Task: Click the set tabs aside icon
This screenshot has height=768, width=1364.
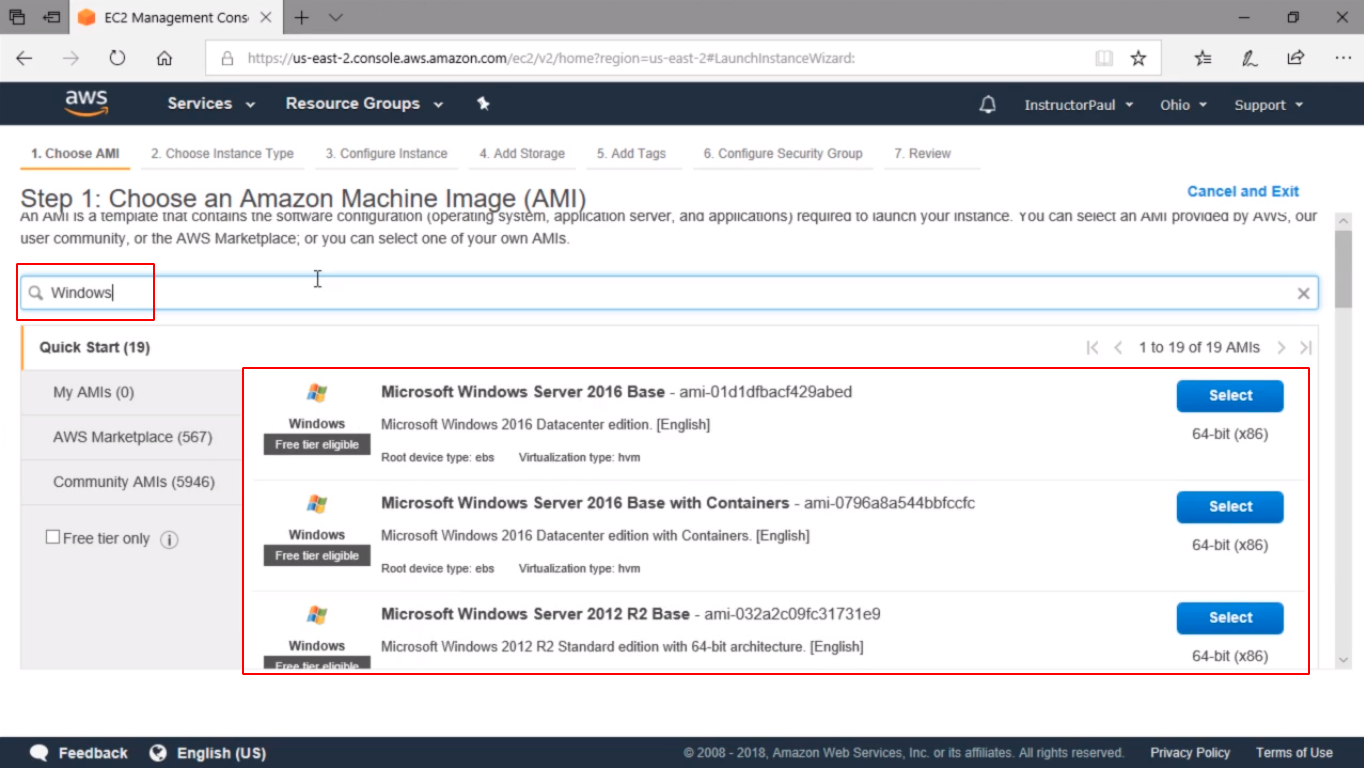Action: 51,17
